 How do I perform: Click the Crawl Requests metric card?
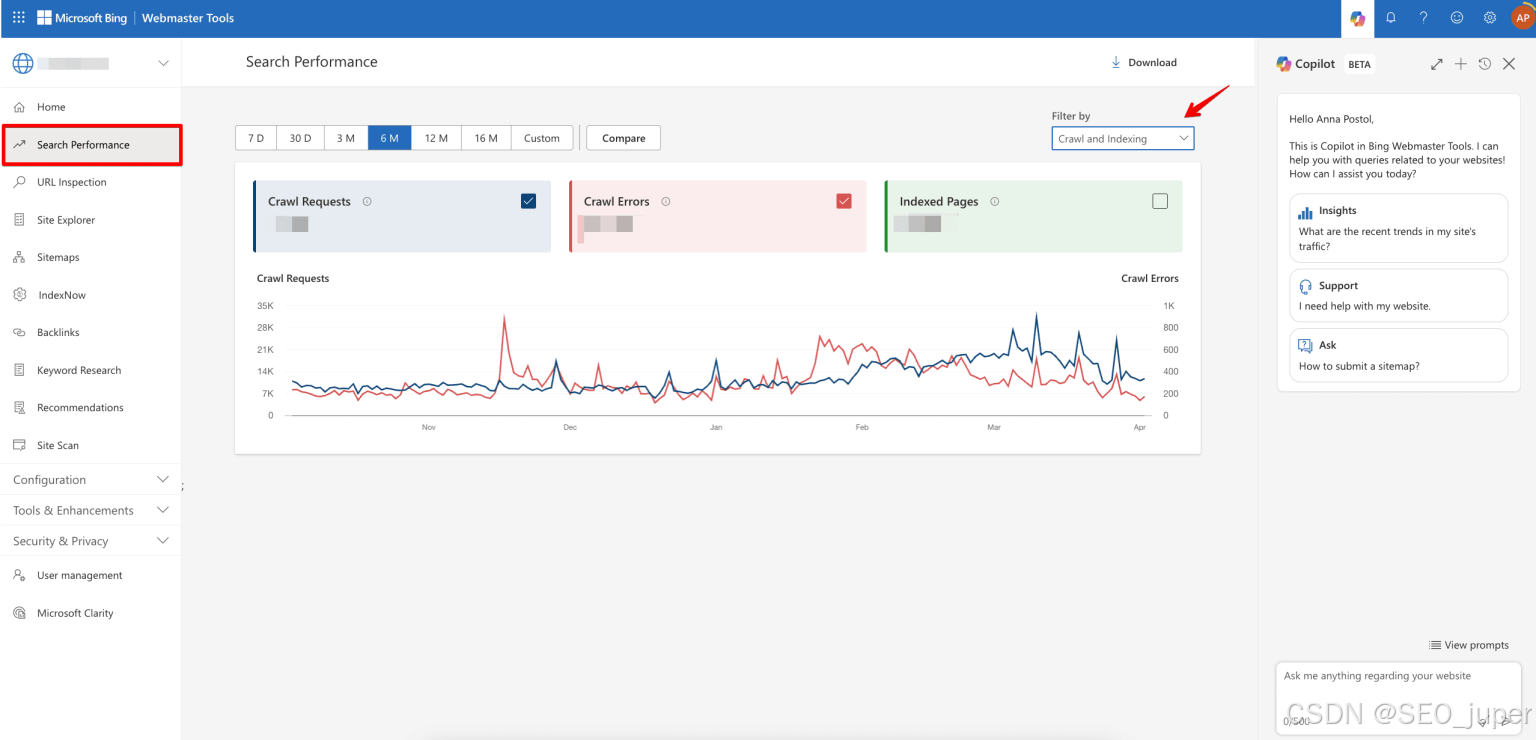tap(402, 216)
